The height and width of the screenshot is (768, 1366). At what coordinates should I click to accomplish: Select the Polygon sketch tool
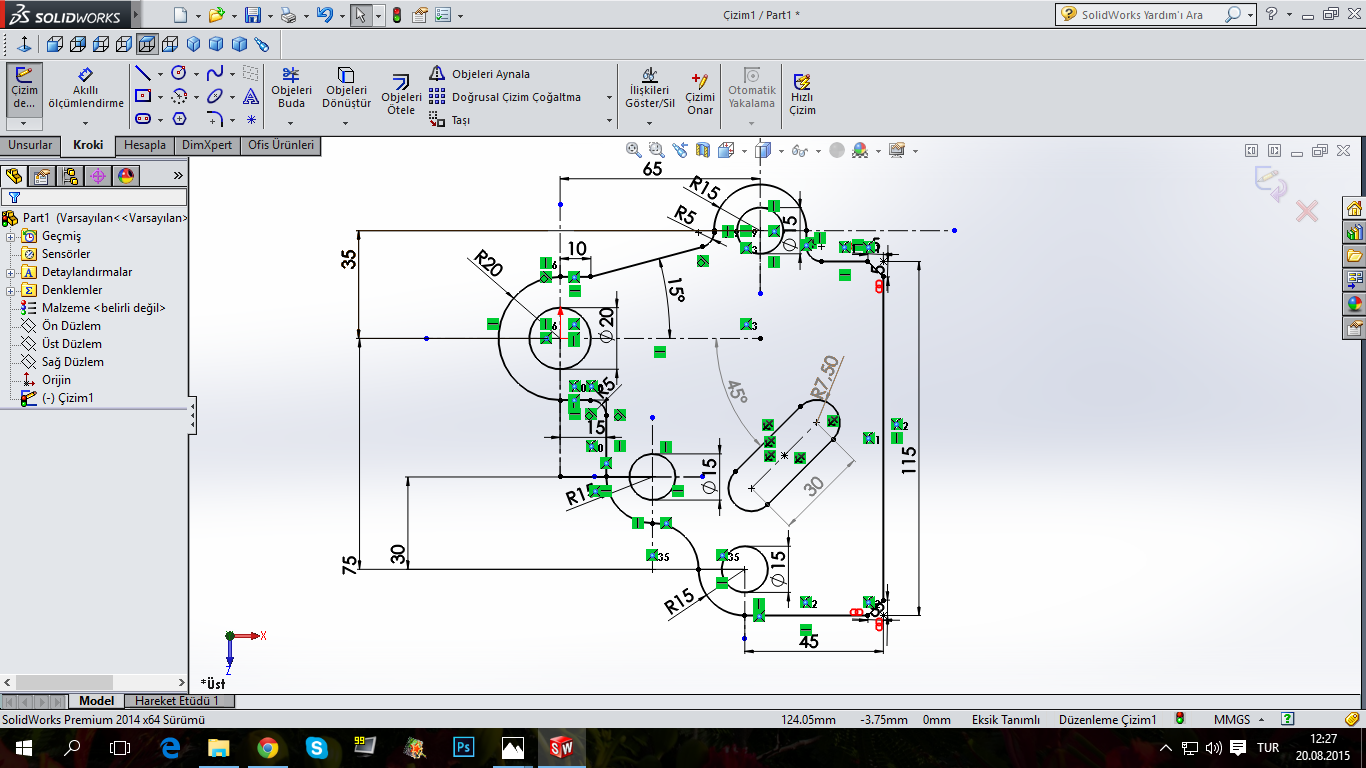pyautogui.click(x=179, y=119)
